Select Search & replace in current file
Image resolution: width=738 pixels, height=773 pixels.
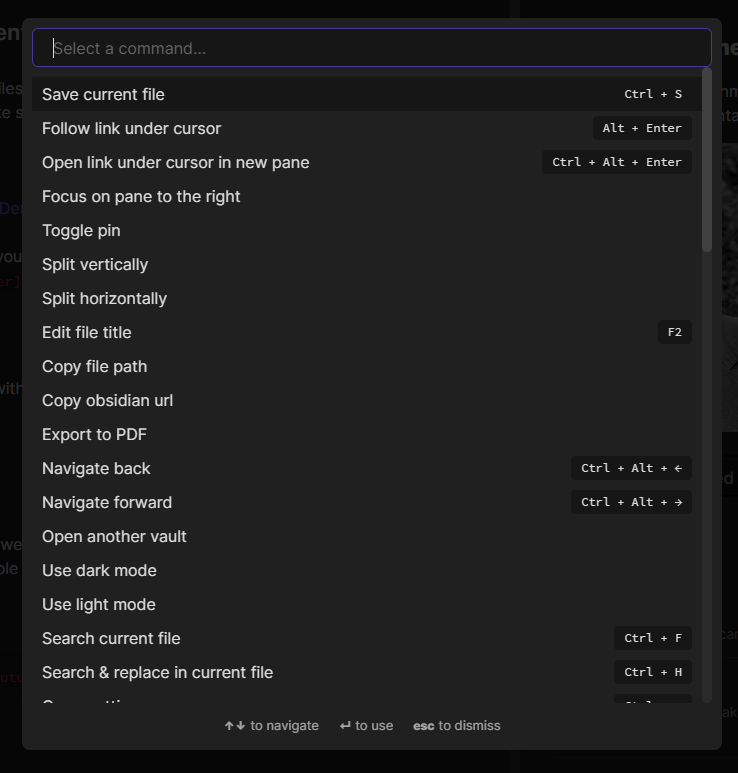pyautogui.click(x=158, y=672)
